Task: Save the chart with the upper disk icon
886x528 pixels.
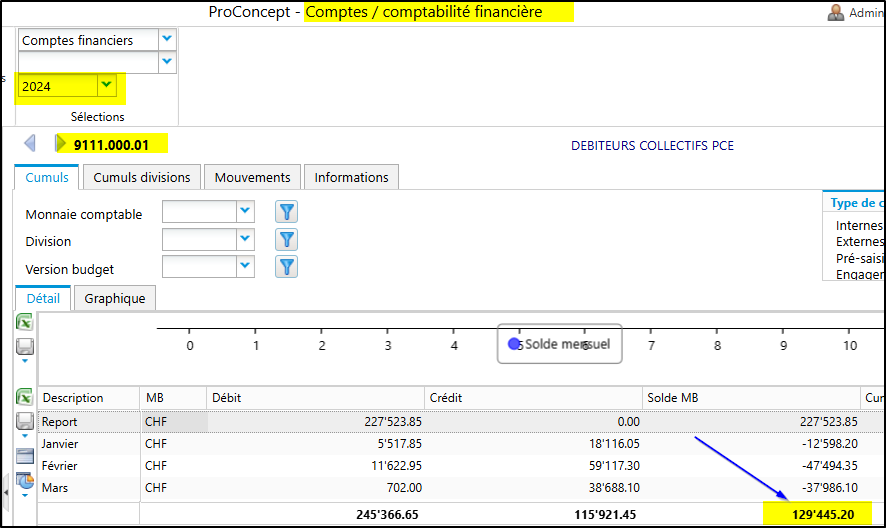Action: coord(24,347)
